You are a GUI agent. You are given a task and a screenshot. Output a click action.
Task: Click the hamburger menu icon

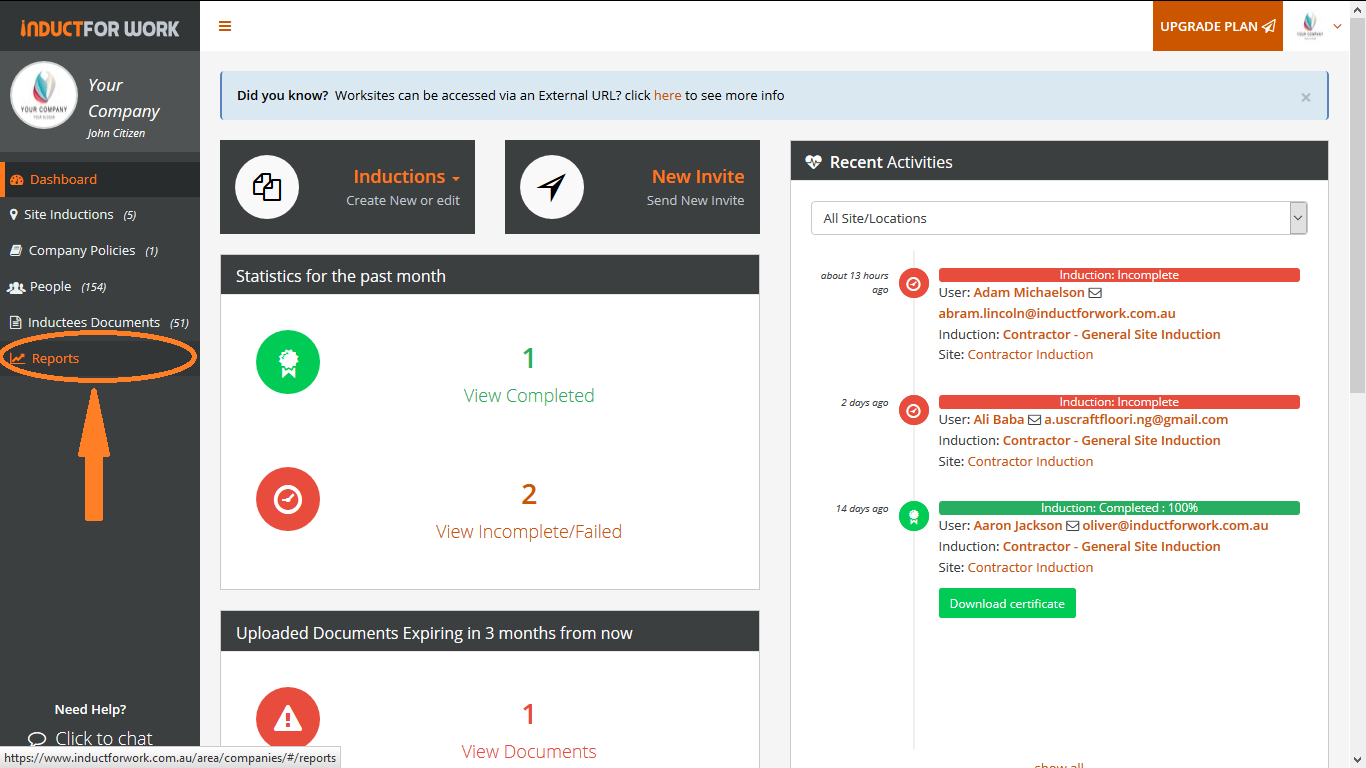tap(225, 26)
